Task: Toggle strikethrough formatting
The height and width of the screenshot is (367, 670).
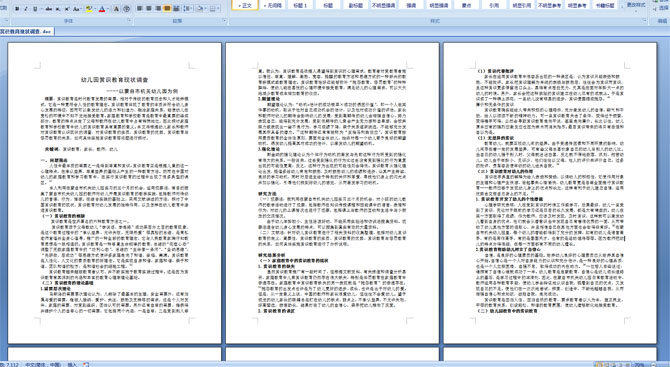Action: click(49, 9)
